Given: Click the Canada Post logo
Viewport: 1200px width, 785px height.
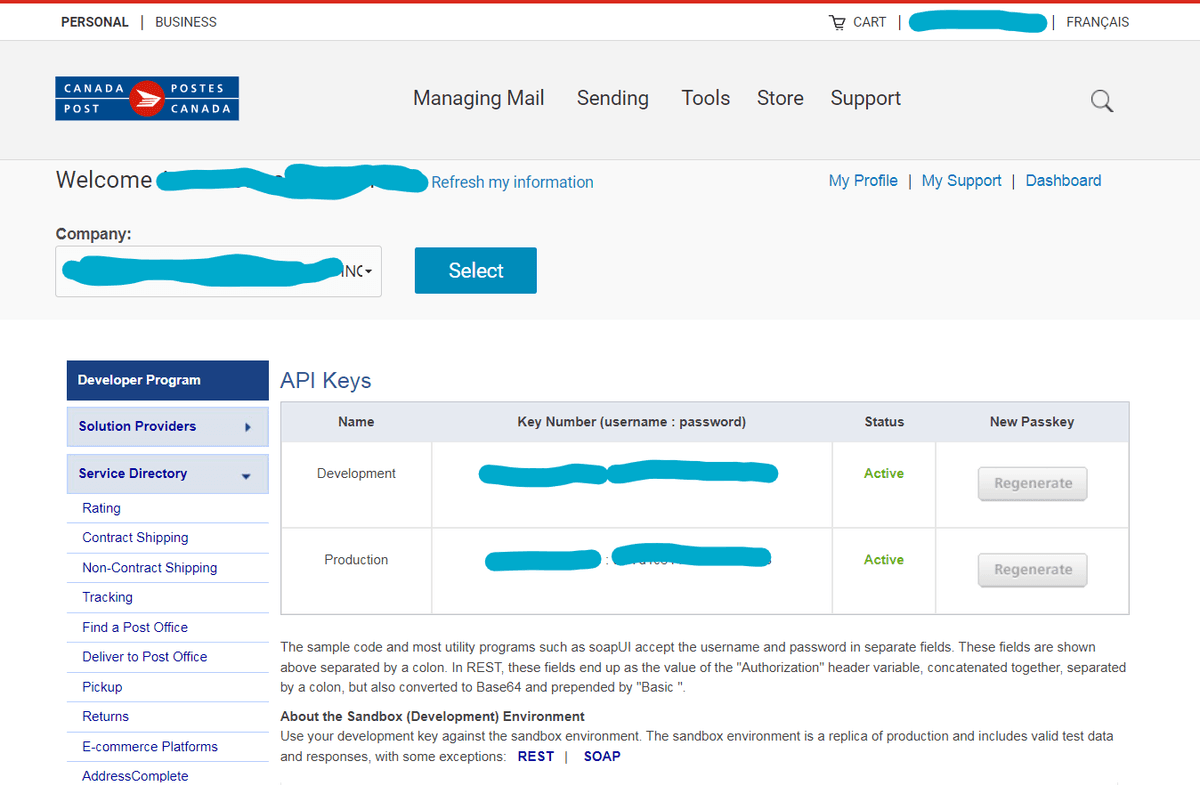Looking at the screenshot, I should pos(147,98).
